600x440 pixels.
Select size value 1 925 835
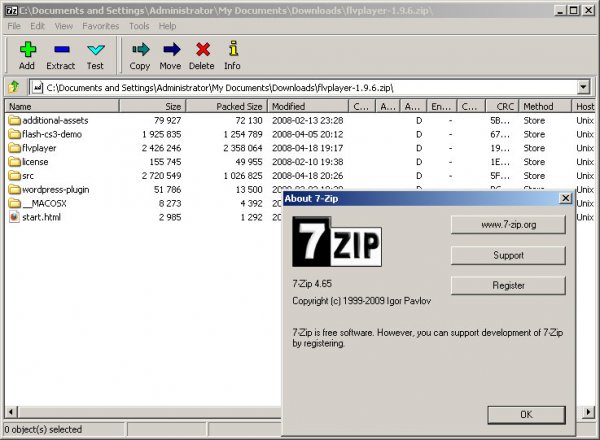(161, 134)
